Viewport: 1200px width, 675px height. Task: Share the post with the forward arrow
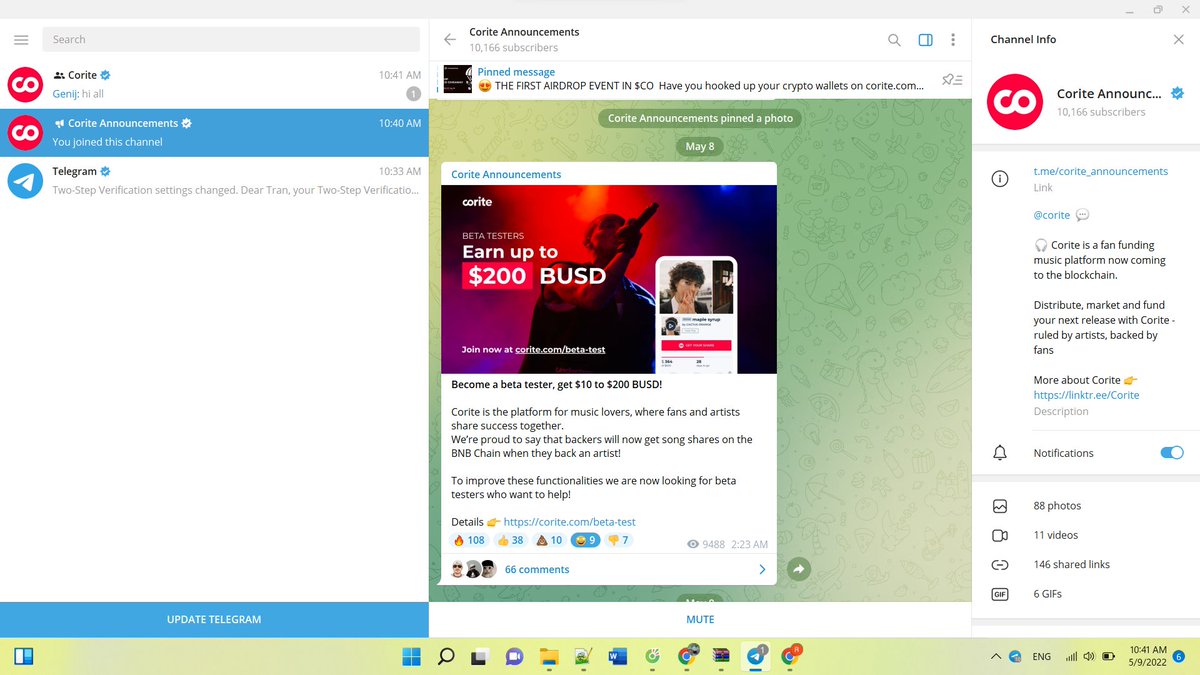point(798,569)
